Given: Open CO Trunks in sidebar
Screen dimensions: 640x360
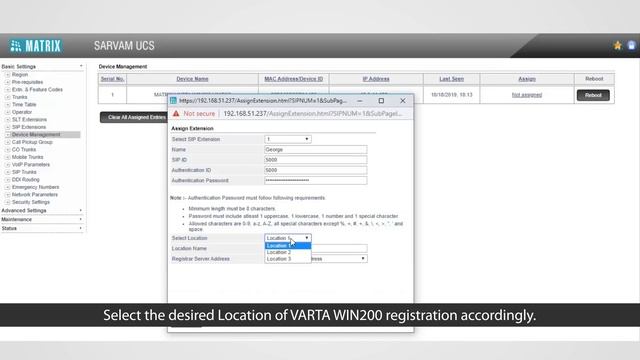Looking at the screenshot, I should coord(24,149).
